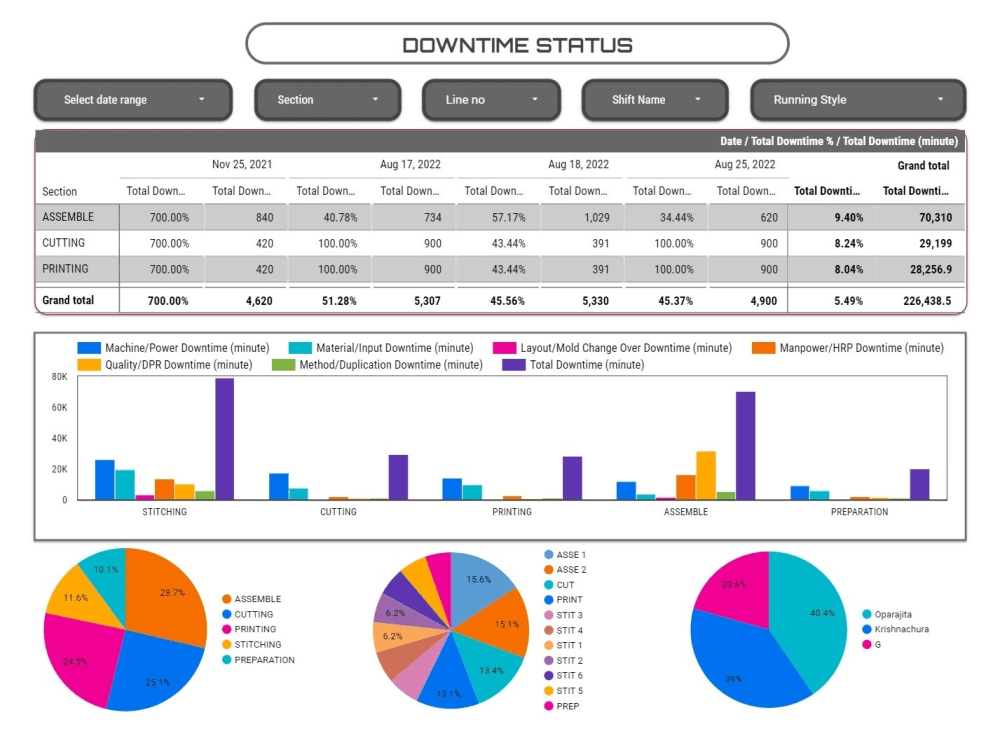Click the Nov 25, 2021 column header
Viewport: 1000px width, 750px height.
242,165
